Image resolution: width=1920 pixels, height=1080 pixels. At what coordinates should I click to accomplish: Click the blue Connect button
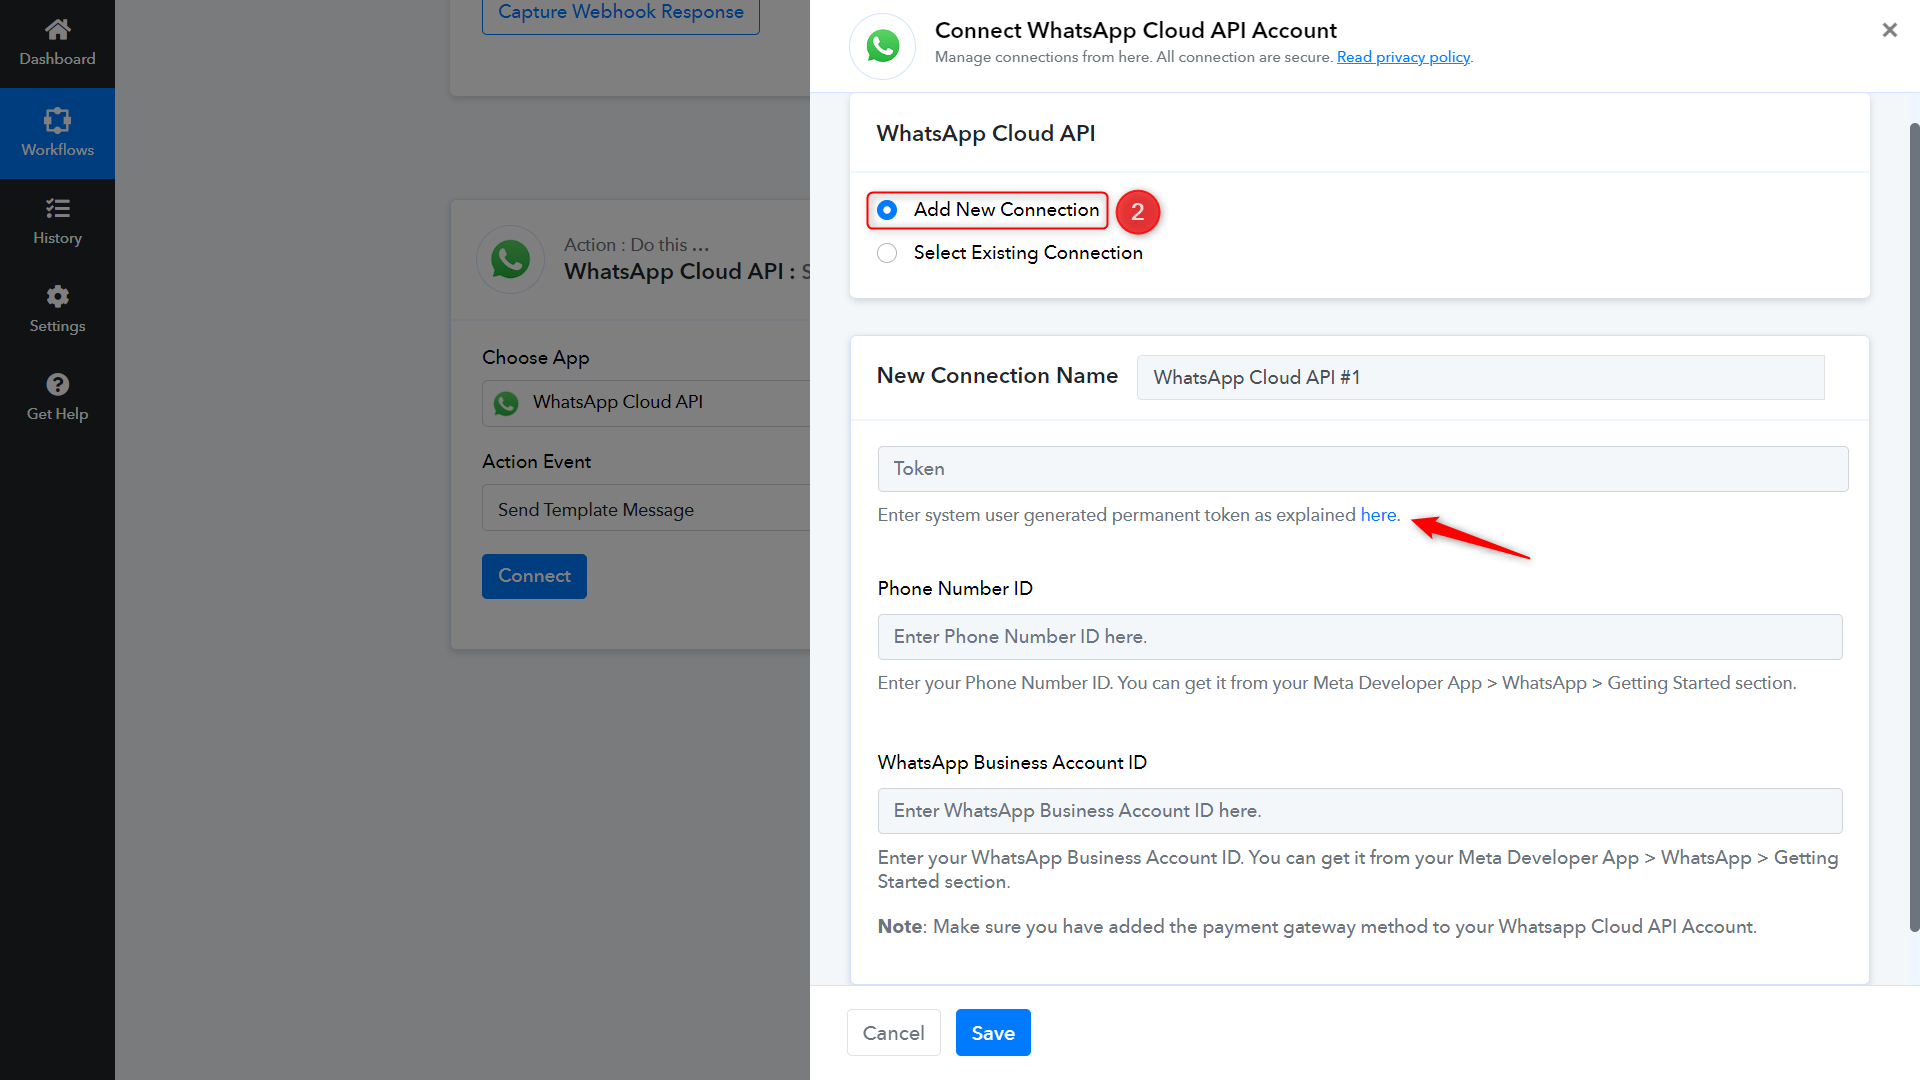coord(534,576)
